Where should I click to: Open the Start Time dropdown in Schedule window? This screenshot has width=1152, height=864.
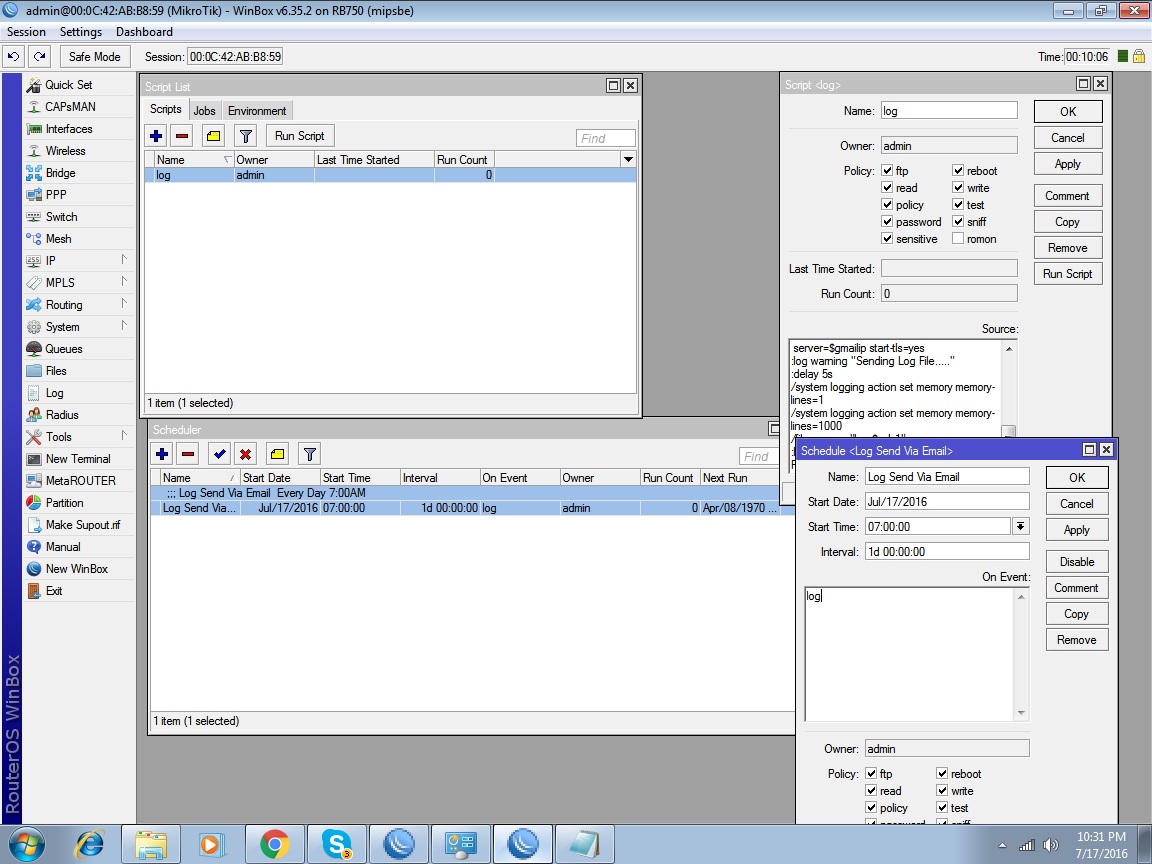1020,526
